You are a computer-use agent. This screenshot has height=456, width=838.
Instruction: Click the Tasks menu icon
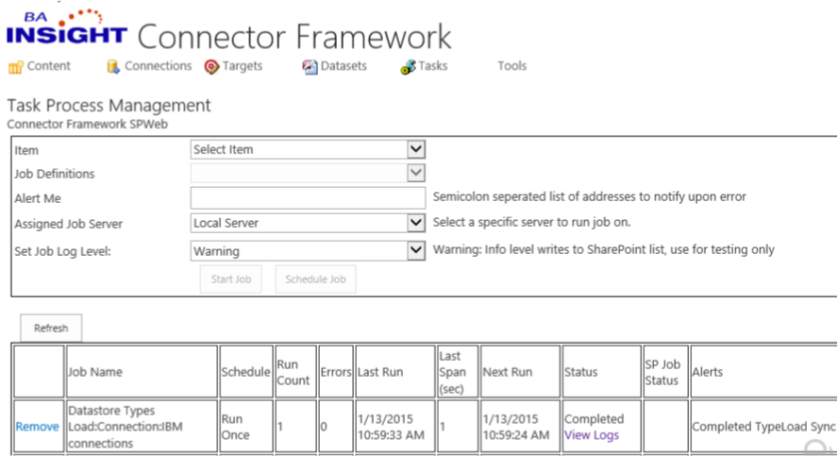(408, 67)
